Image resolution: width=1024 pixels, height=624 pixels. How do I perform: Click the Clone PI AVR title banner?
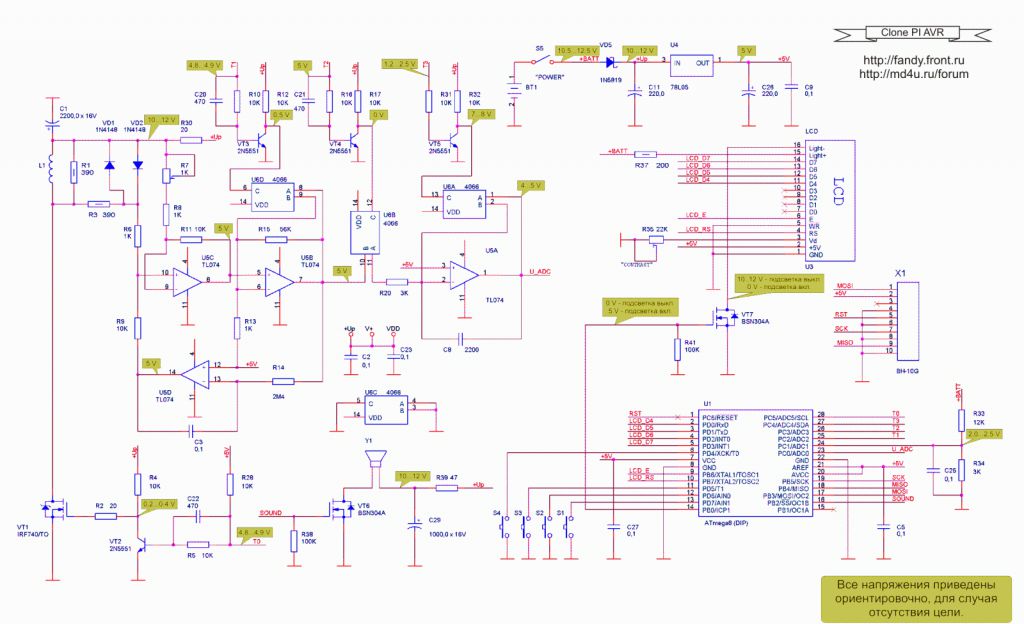pyautogui.click(x=912, y=33)
